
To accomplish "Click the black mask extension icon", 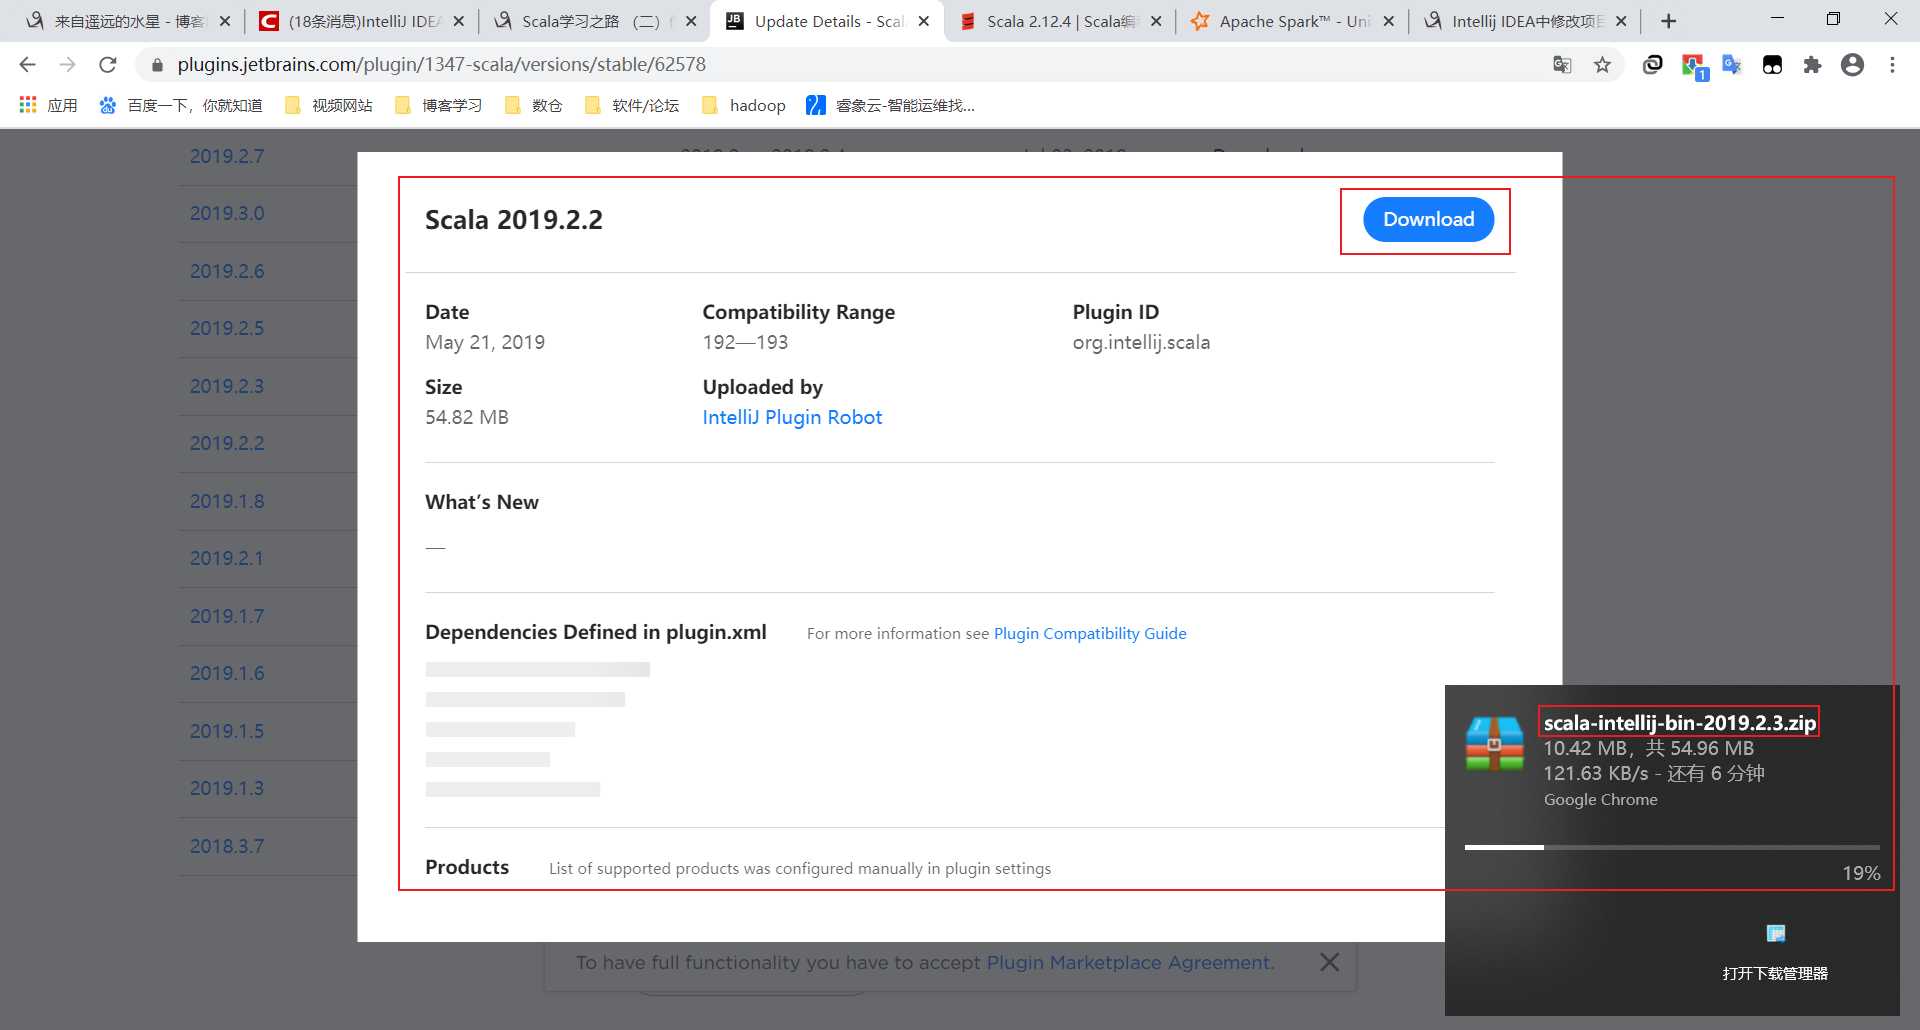I will tap(1772, 65).
